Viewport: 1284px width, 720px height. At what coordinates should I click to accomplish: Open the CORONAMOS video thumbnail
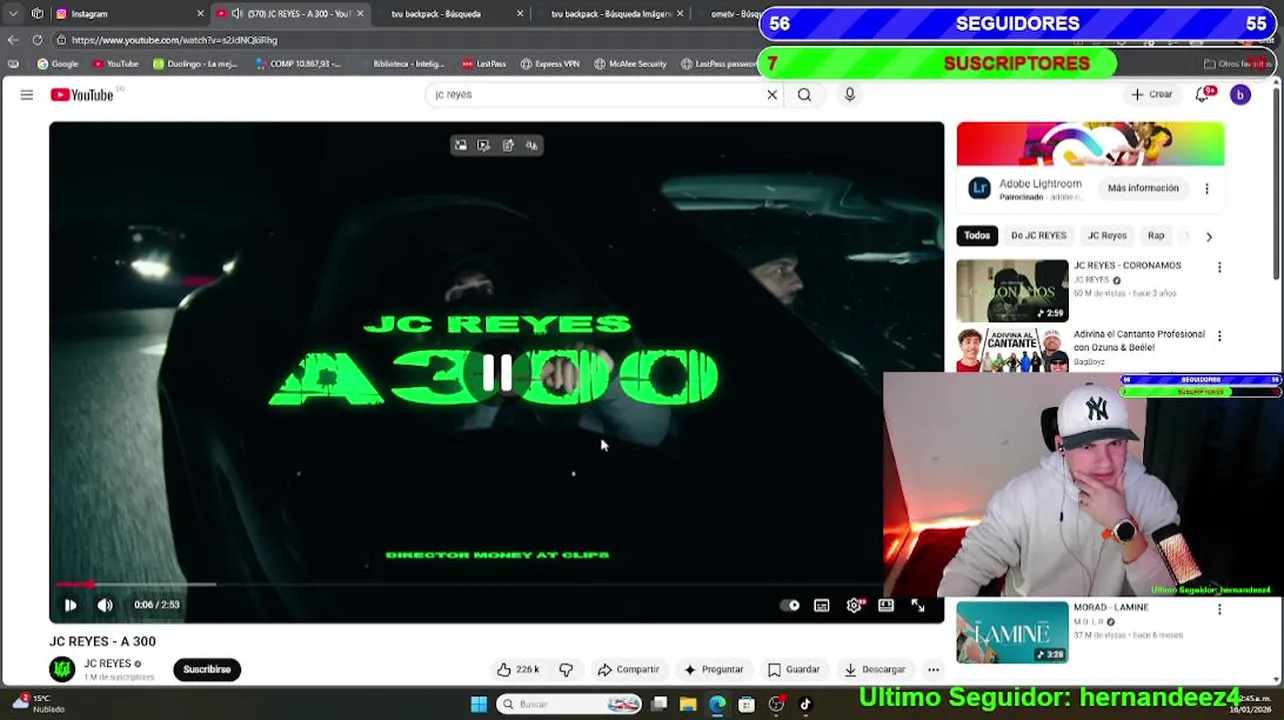click(x=1012, y=291)
